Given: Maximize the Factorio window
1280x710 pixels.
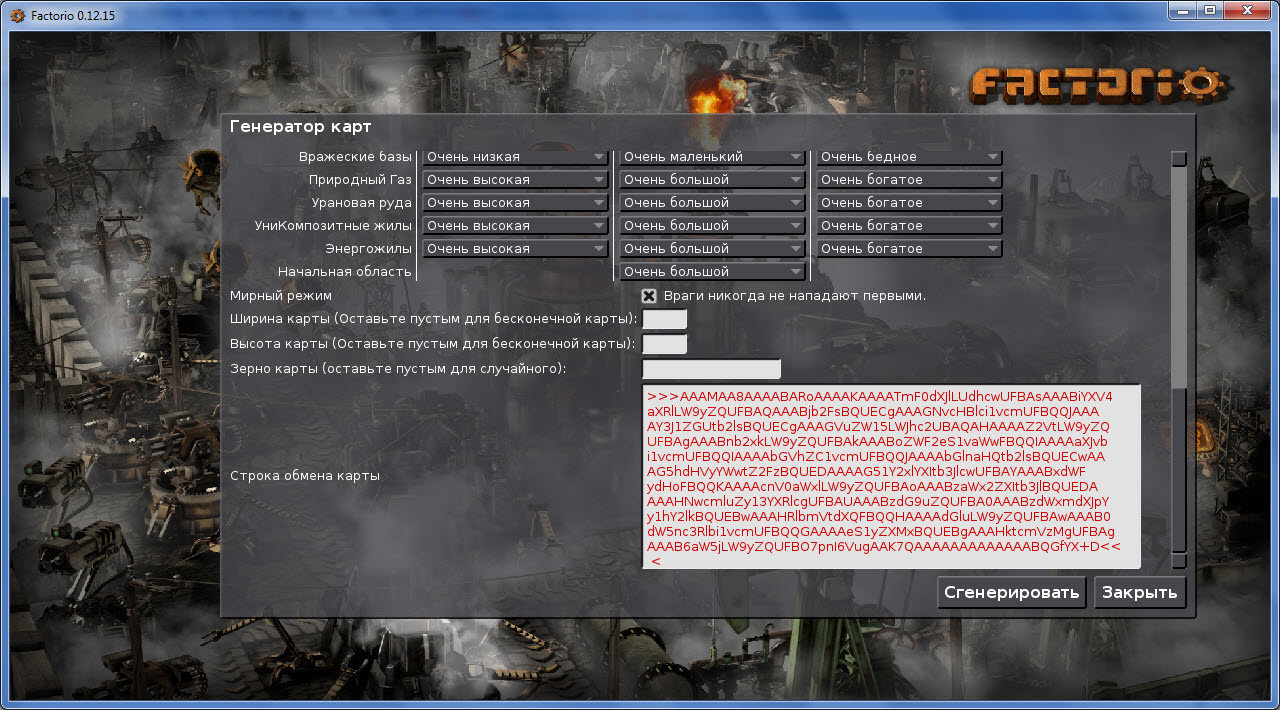Looking at the screenshot, I should pyautogui.click(x=1210, y=10).
